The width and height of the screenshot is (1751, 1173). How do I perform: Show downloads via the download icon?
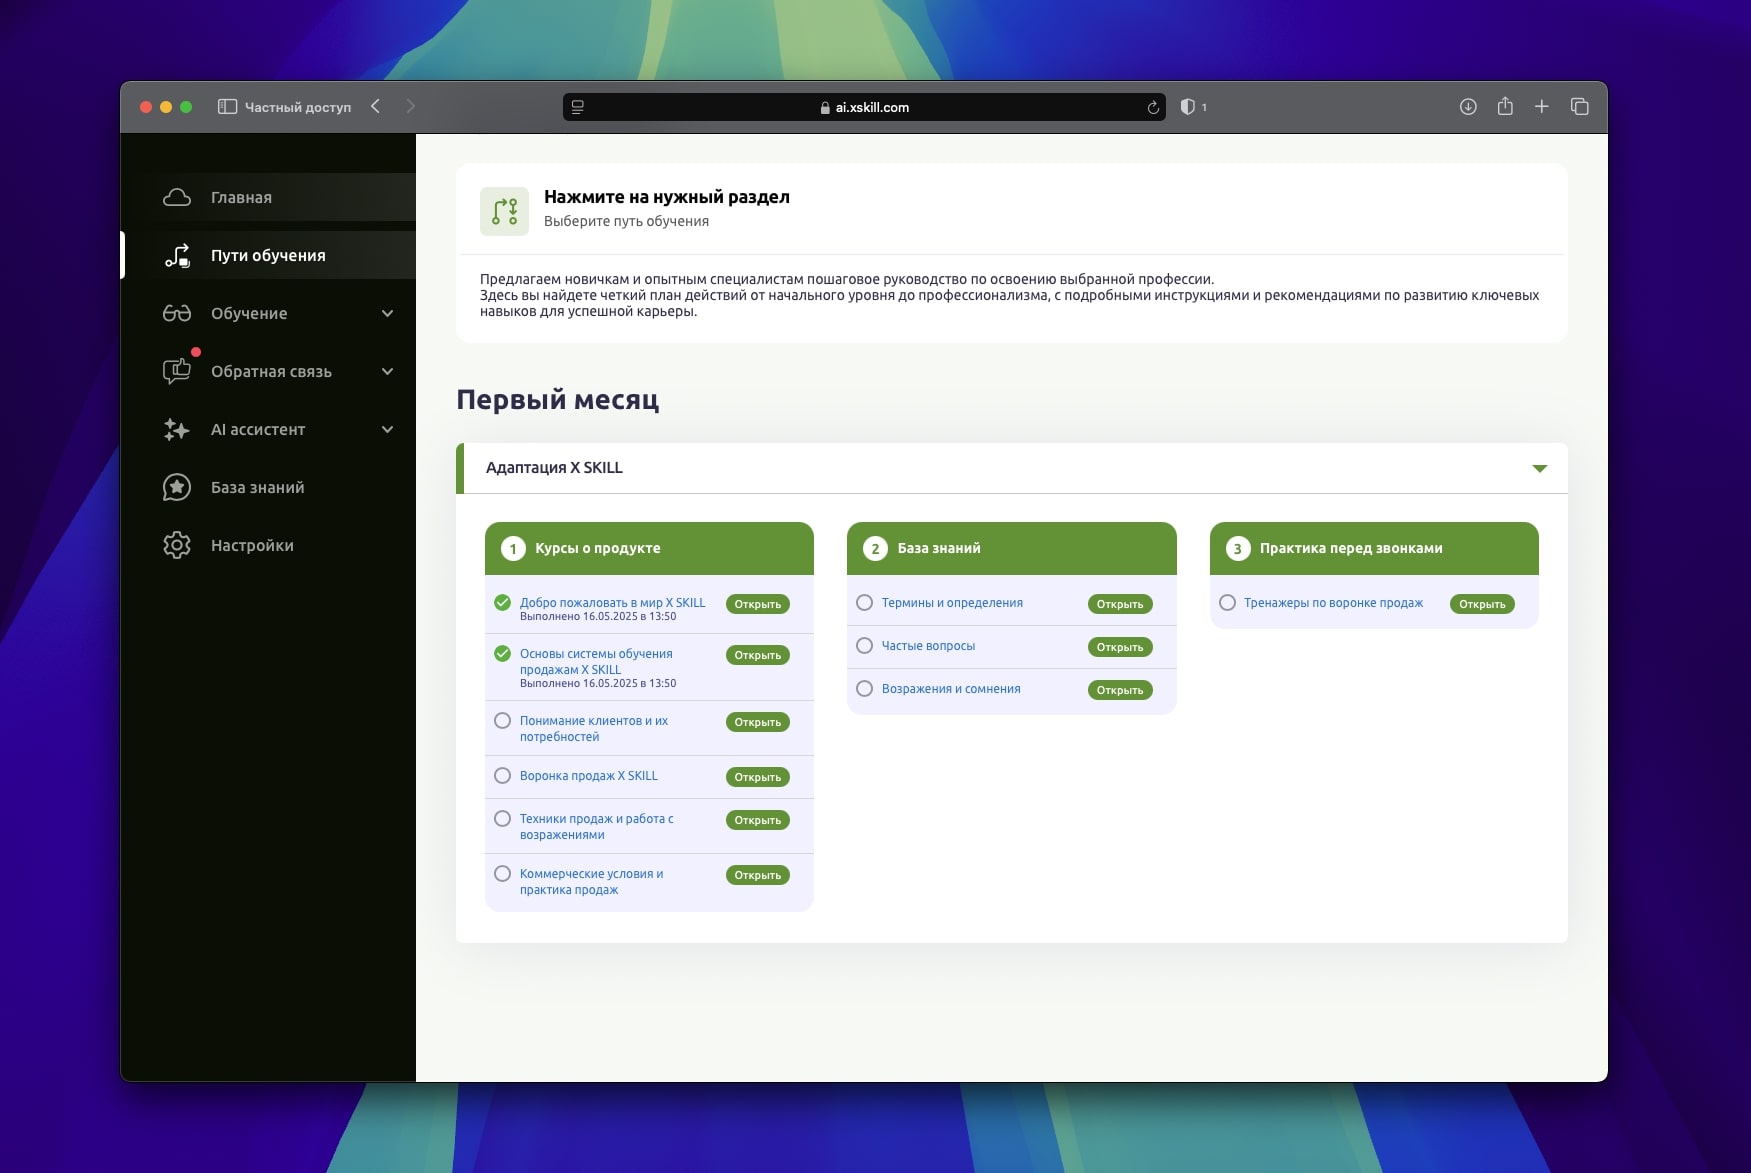1468,106
